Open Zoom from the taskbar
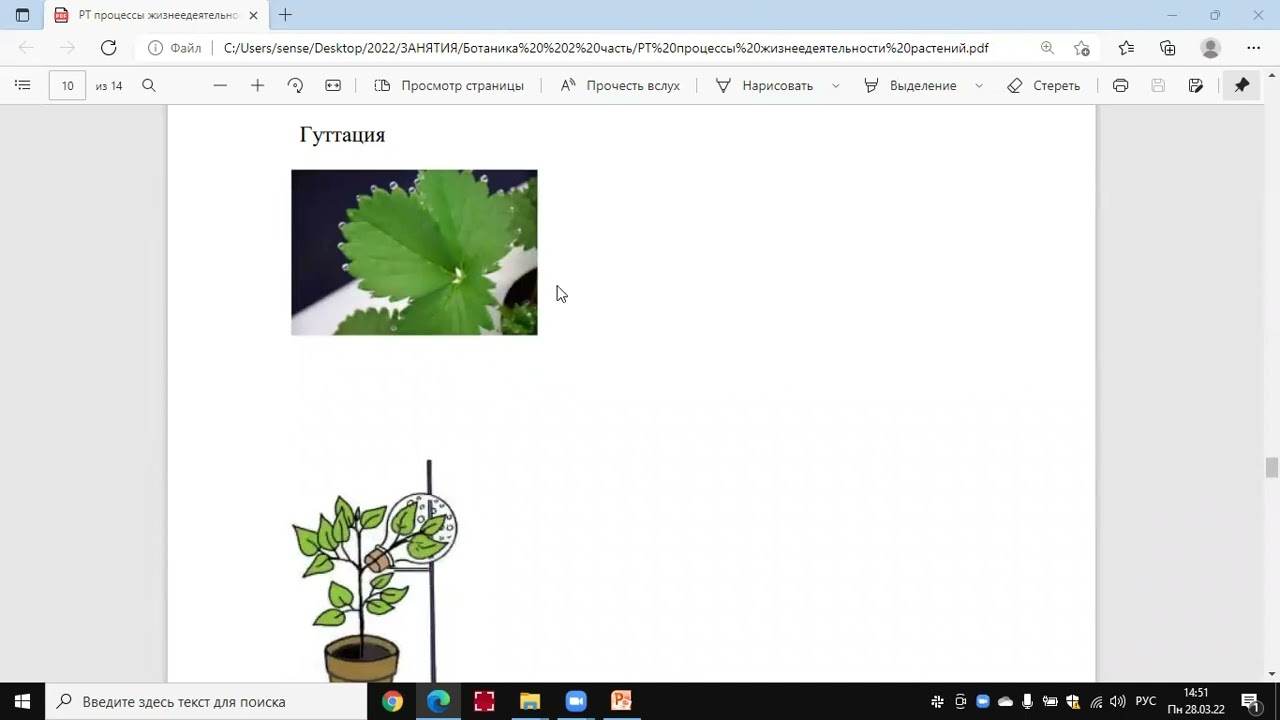This screenshot has height=720, width=1280. (576, 701)
